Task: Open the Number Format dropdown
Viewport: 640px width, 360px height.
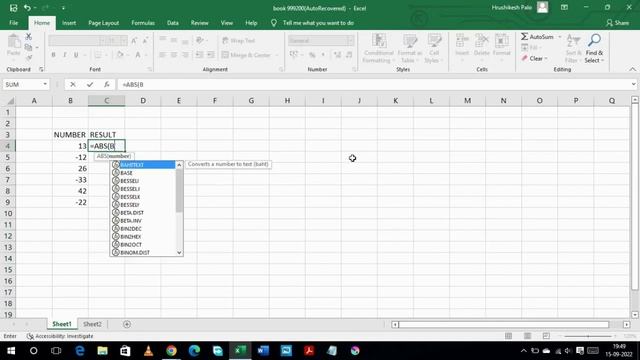Action: click(x=350, y=40)
